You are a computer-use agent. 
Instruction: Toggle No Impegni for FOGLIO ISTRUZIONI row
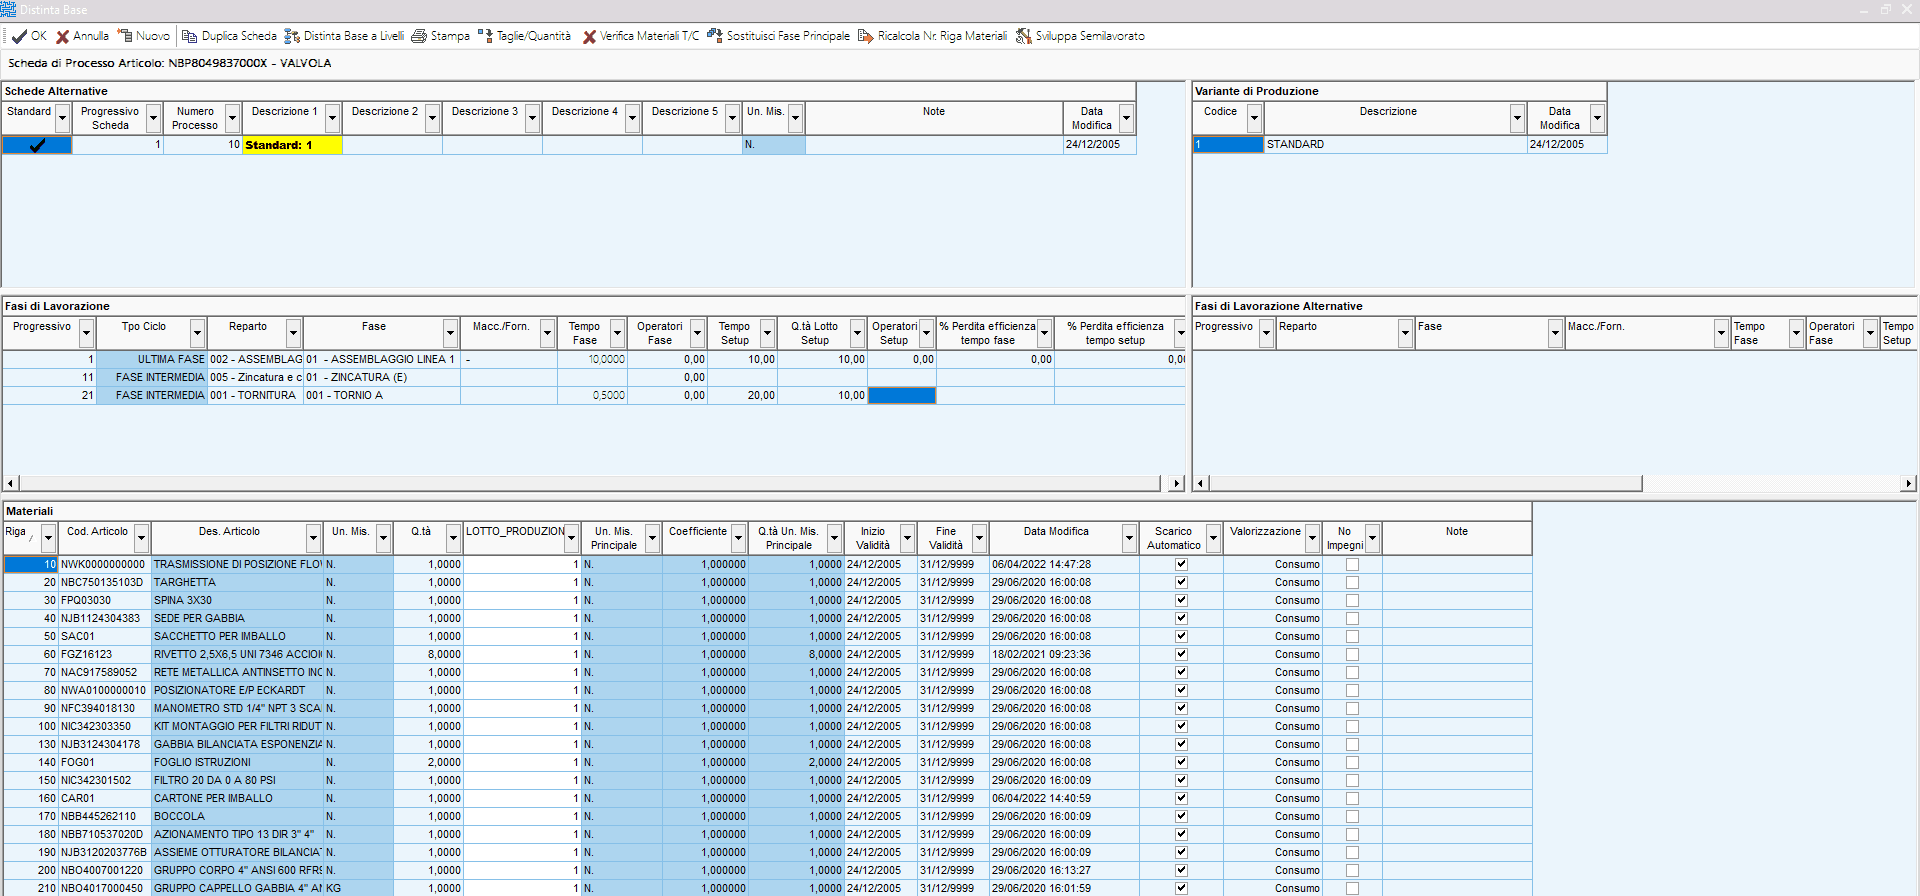(x=1352, y=762)
